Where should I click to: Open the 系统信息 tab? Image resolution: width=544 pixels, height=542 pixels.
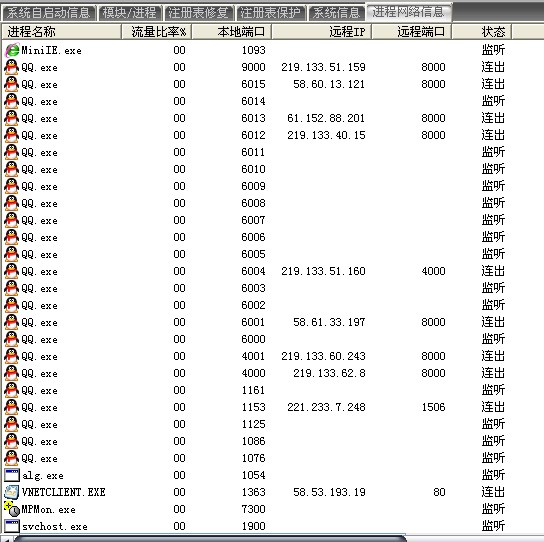coord(337,13)
